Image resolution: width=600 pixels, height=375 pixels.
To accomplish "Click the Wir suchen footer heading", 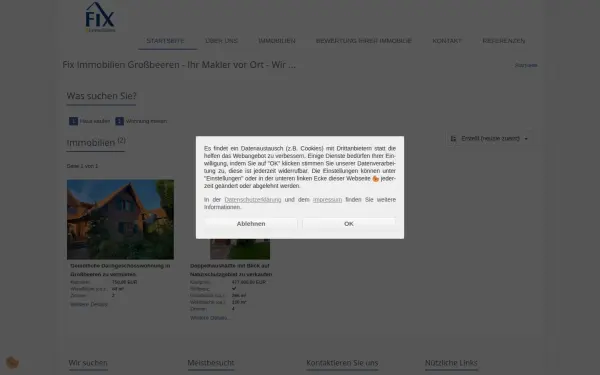I will pyautogui.click(x=88, y=363).
